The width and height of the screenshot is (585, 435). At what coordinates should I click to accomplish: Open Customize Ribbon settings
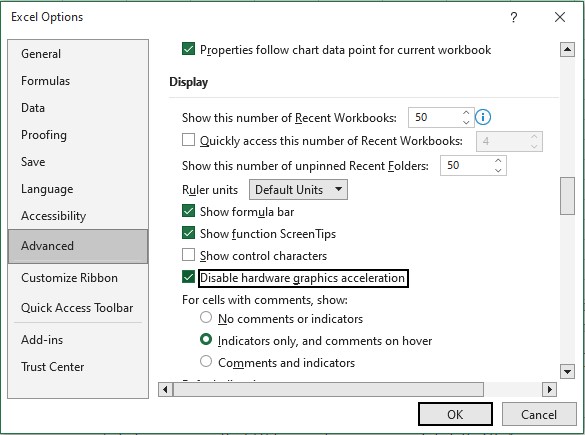(x=78, y=278)
